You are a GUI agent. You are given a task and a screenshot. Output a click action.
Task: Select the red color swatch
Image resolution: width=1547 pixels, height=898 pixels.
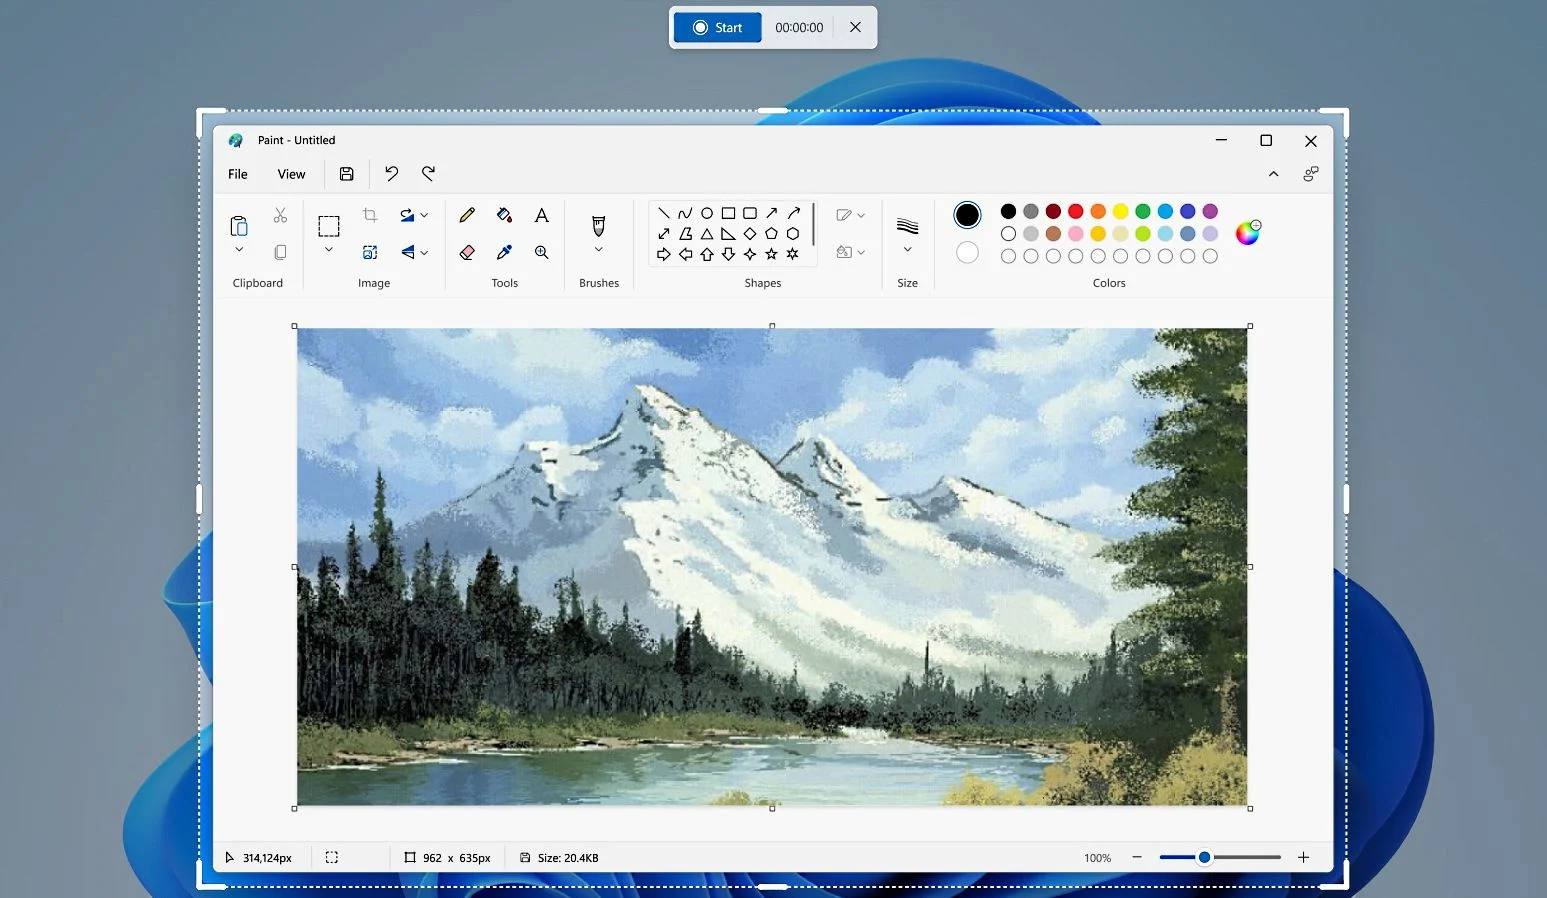pyautogui.click(x=1075, y=211)
